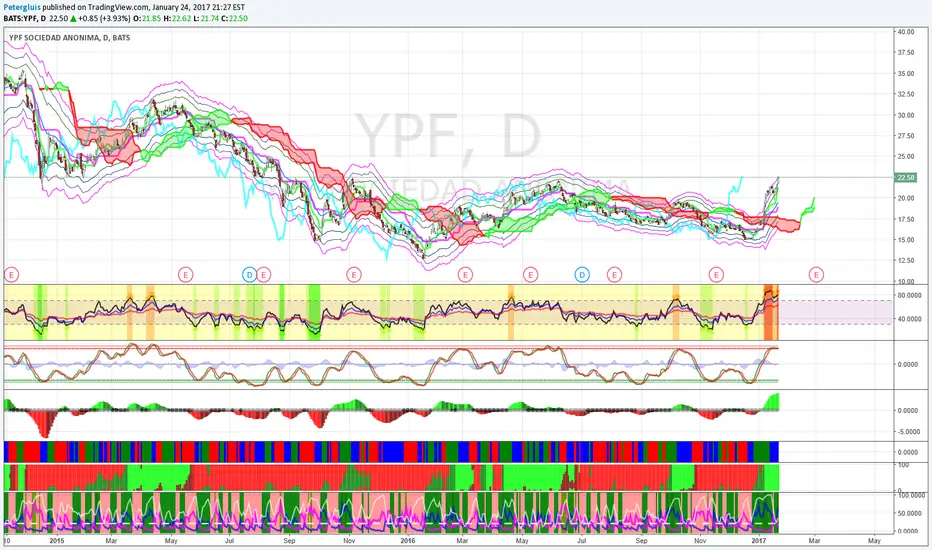Click the earnings E marker at the chart's far left edge
The width and height of the screenshot is (932, 550).
click(x=11, y=274)
